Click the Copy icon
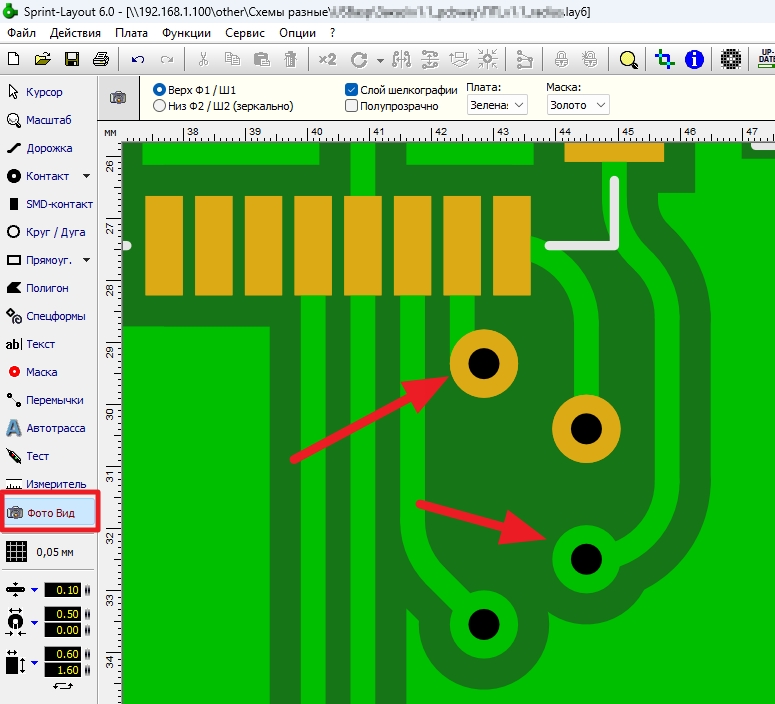Image resolution: width=775 pixels, height=704 pixels. tap(232, 59)
